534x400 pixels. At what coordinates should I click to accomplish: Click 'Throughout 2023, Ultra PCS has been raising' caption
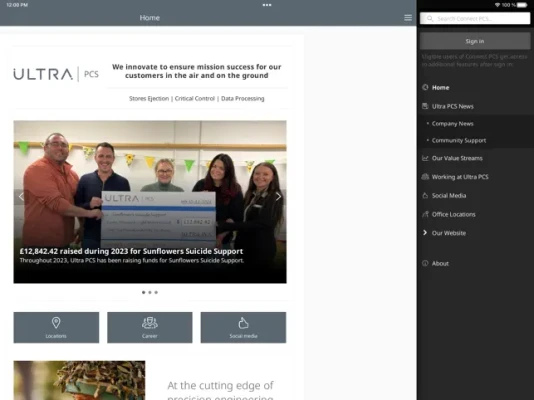(x=132, y=260)
